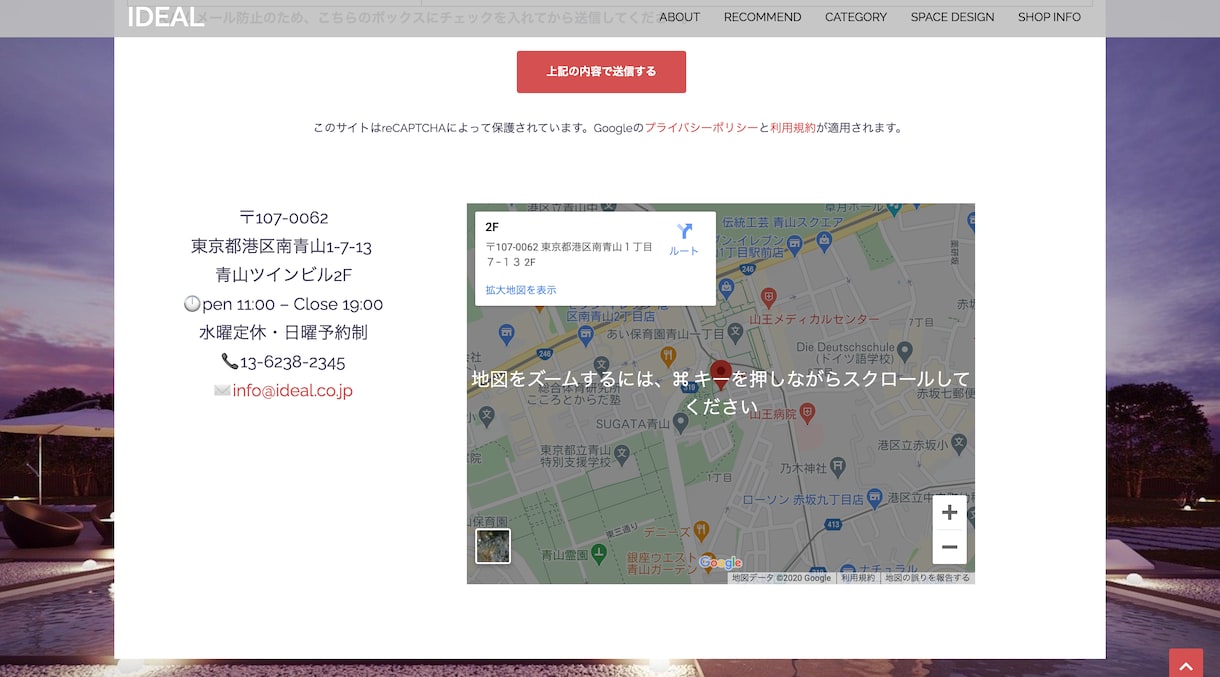The height and width of the screenshot is (677, 1220).
Task: Click the 山王メディカルセンター marker icon
Action: [x=768, y=296]
